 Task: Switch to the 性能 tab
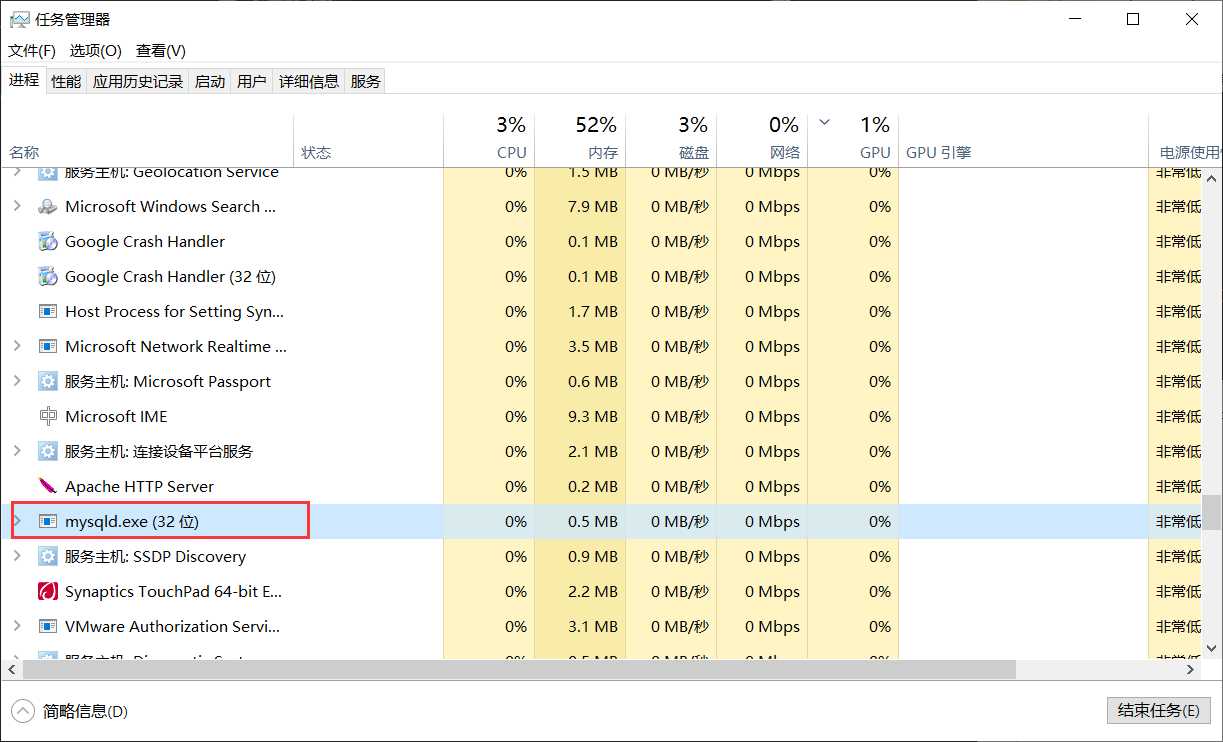point(66,82)
